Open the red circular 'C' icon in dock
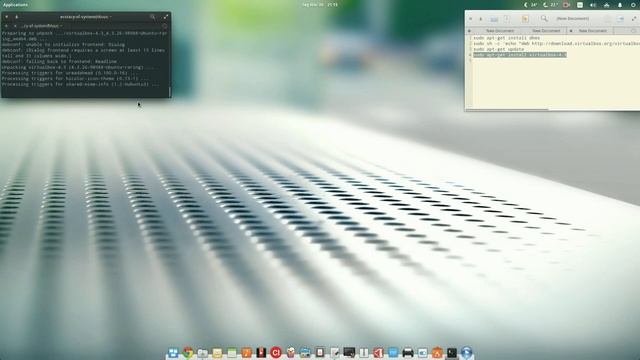 coord(276,352)
